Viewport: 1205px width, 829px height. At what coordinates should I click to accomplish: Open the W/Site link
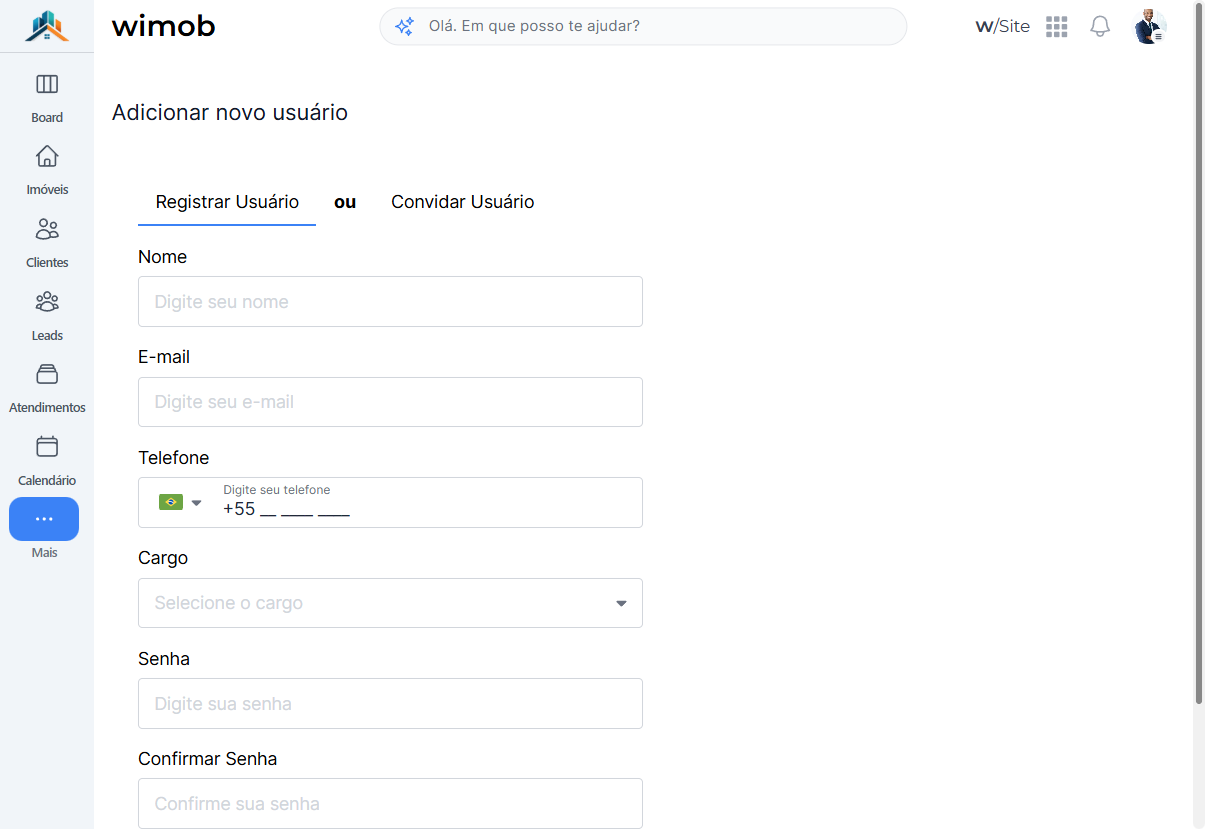pyautogui.click(x=1002, y=27)
